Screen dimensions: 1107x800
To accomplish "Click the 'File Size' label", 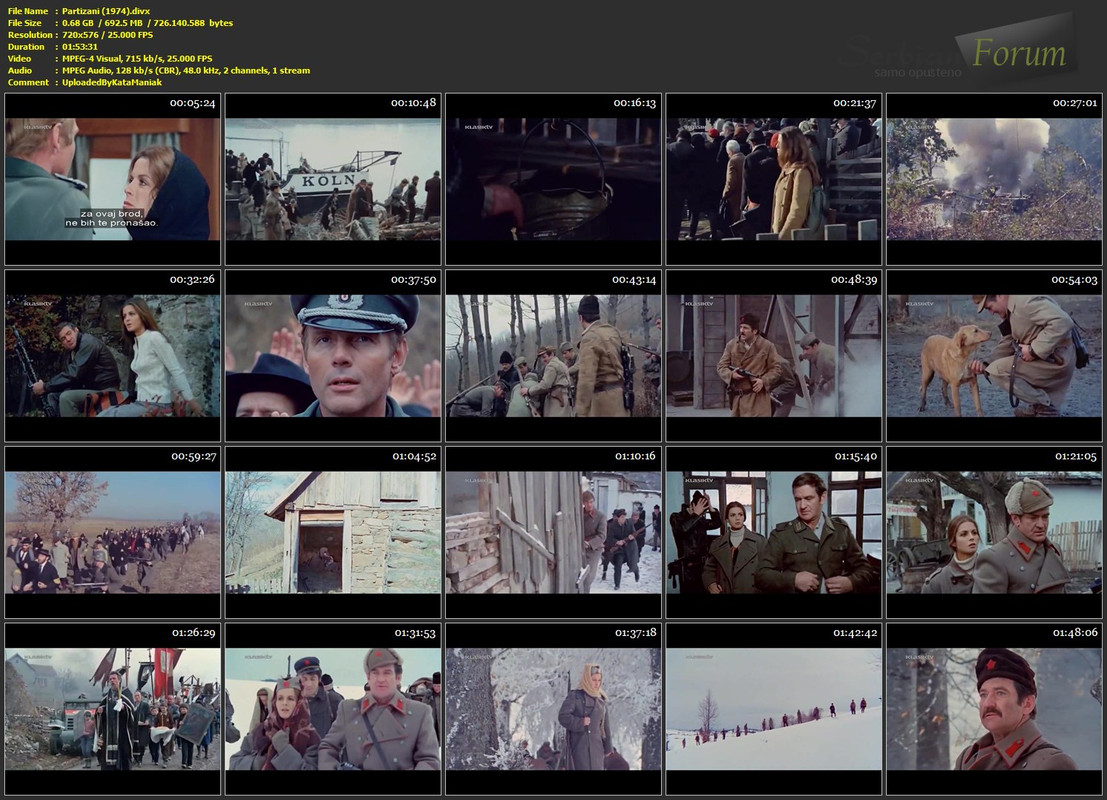I will pyautogui.click(x=25, y=23).
